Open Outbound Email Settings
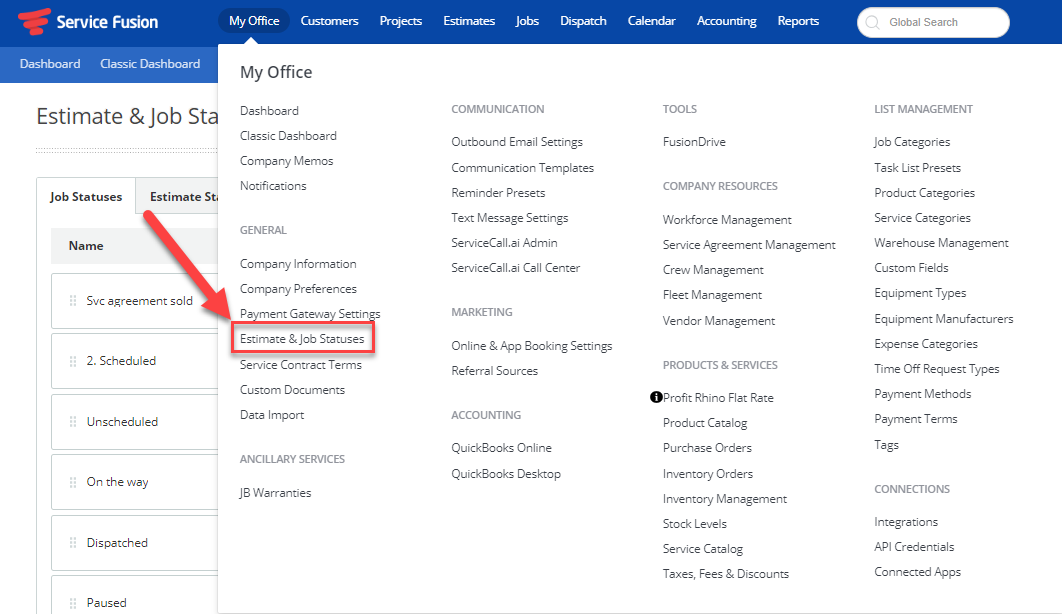Image resolution: width=1062 pixels, height=614 pixels. tap(517, 142)
